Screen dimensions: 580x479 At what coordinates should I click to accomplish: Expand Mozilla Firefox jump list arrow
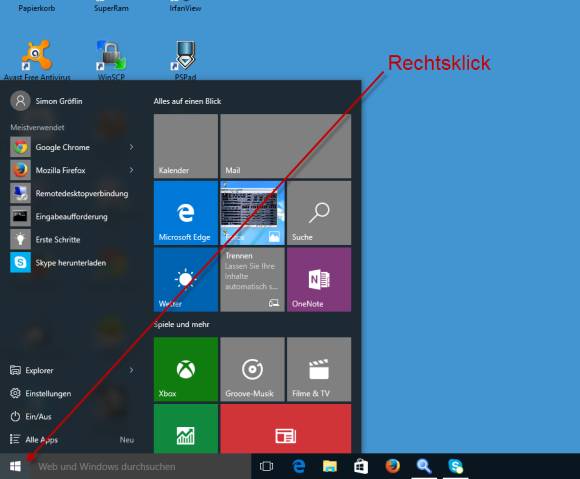coord(132,170)
